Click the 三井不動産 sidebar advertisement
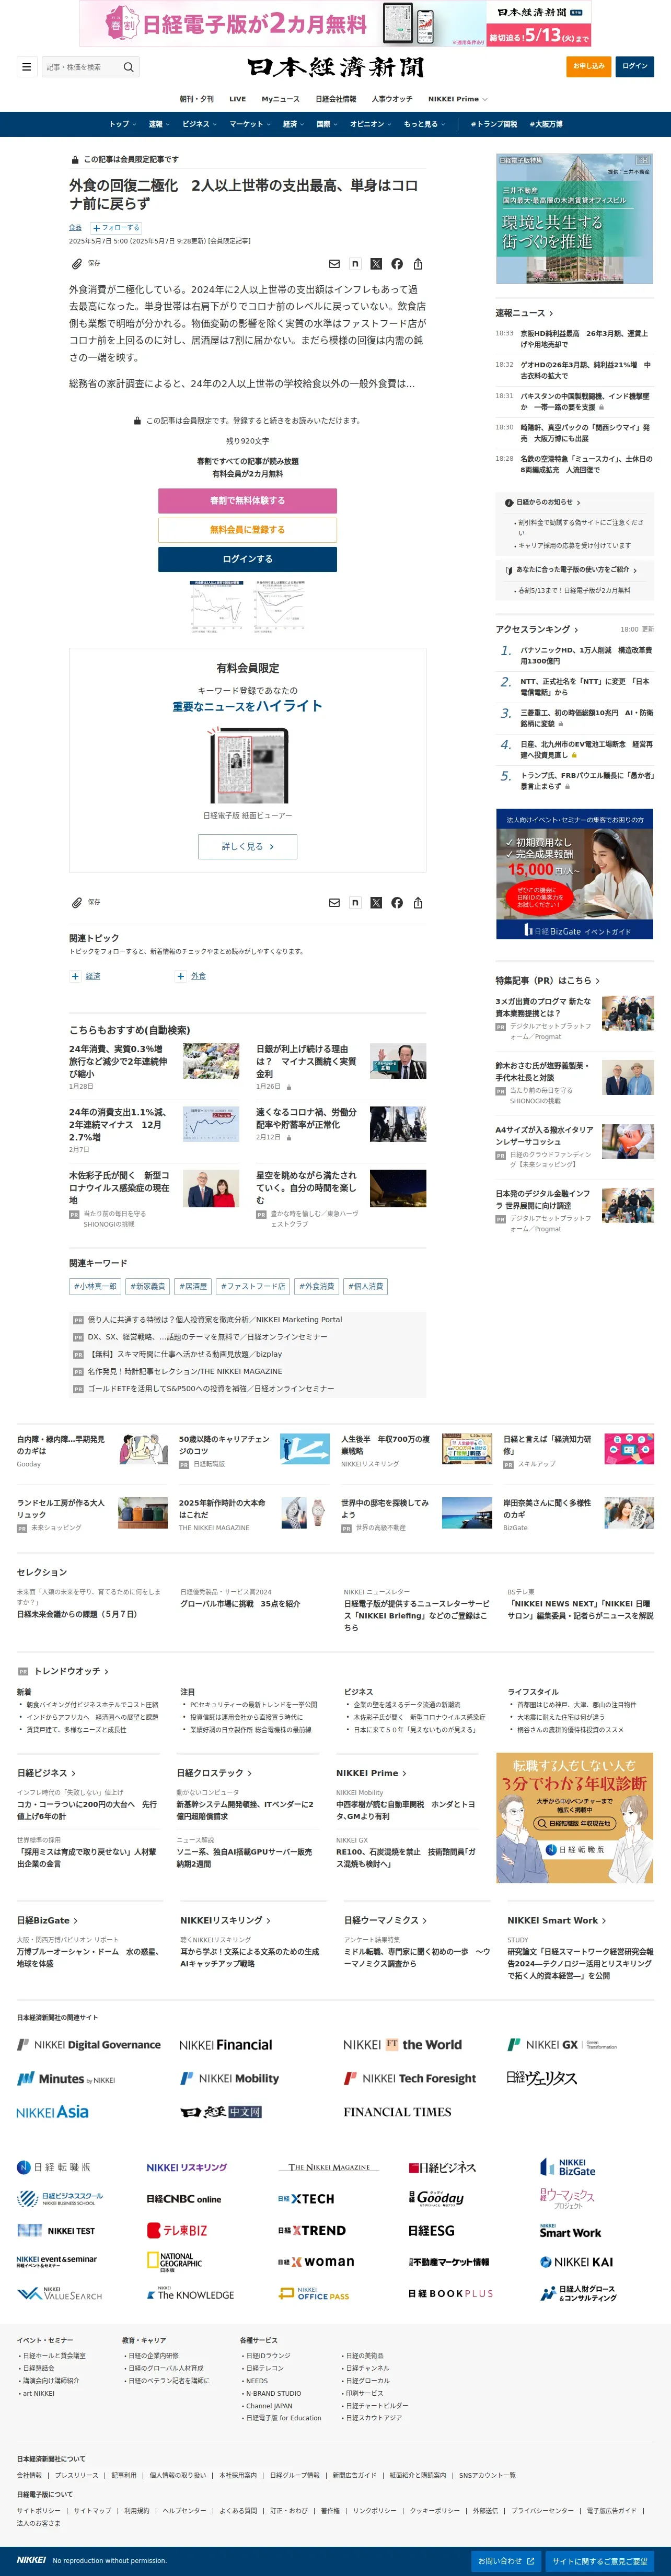The width and height of the screenshot is (671, 2576). coord(575,219)
